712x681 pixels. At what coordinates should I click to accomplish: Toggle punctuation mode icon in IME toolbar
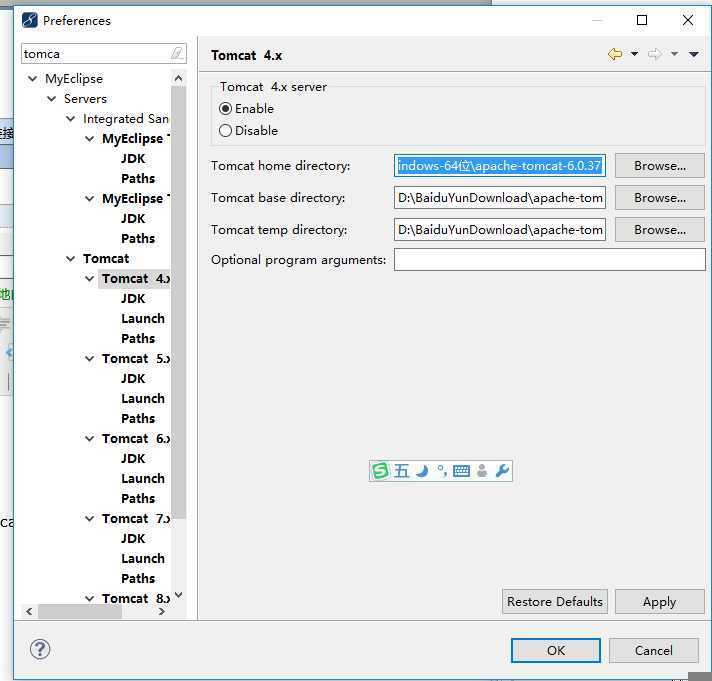coord(441,471)
